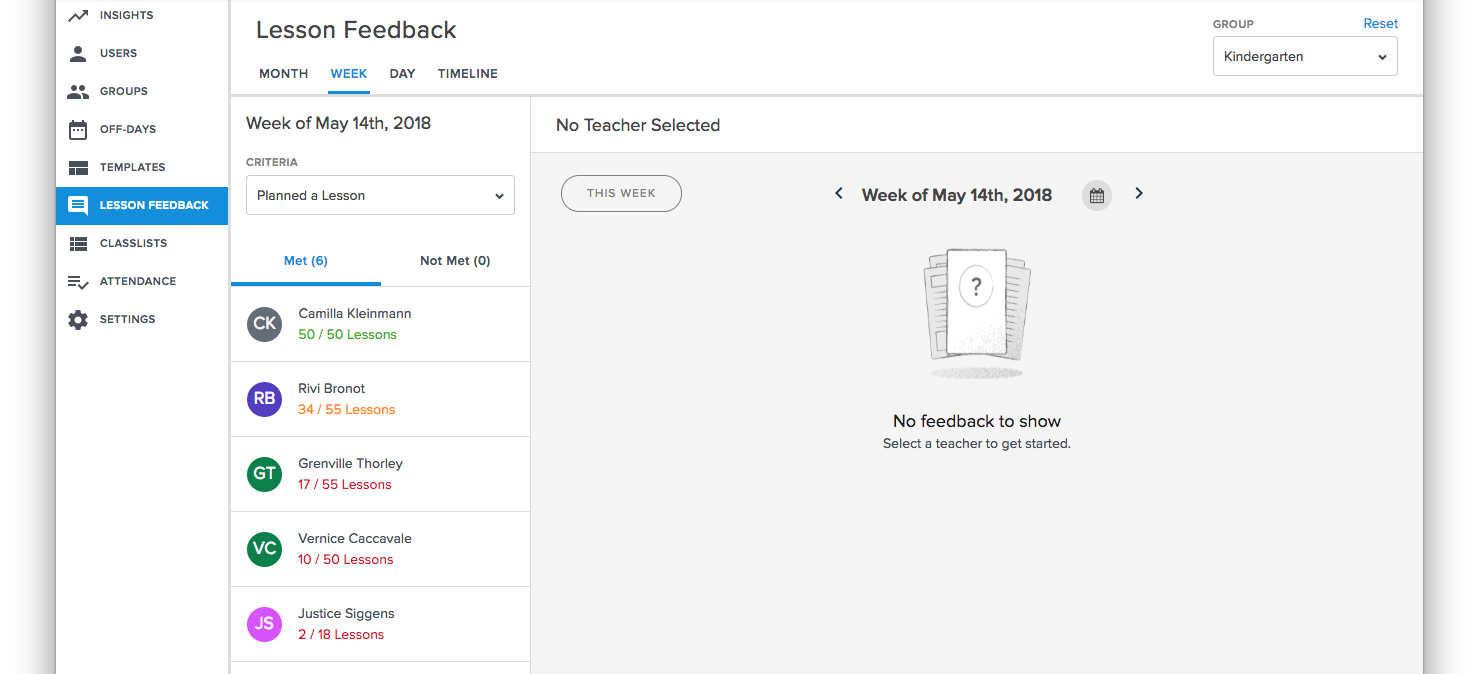Select the Week view tab

(x=349, y=74)
